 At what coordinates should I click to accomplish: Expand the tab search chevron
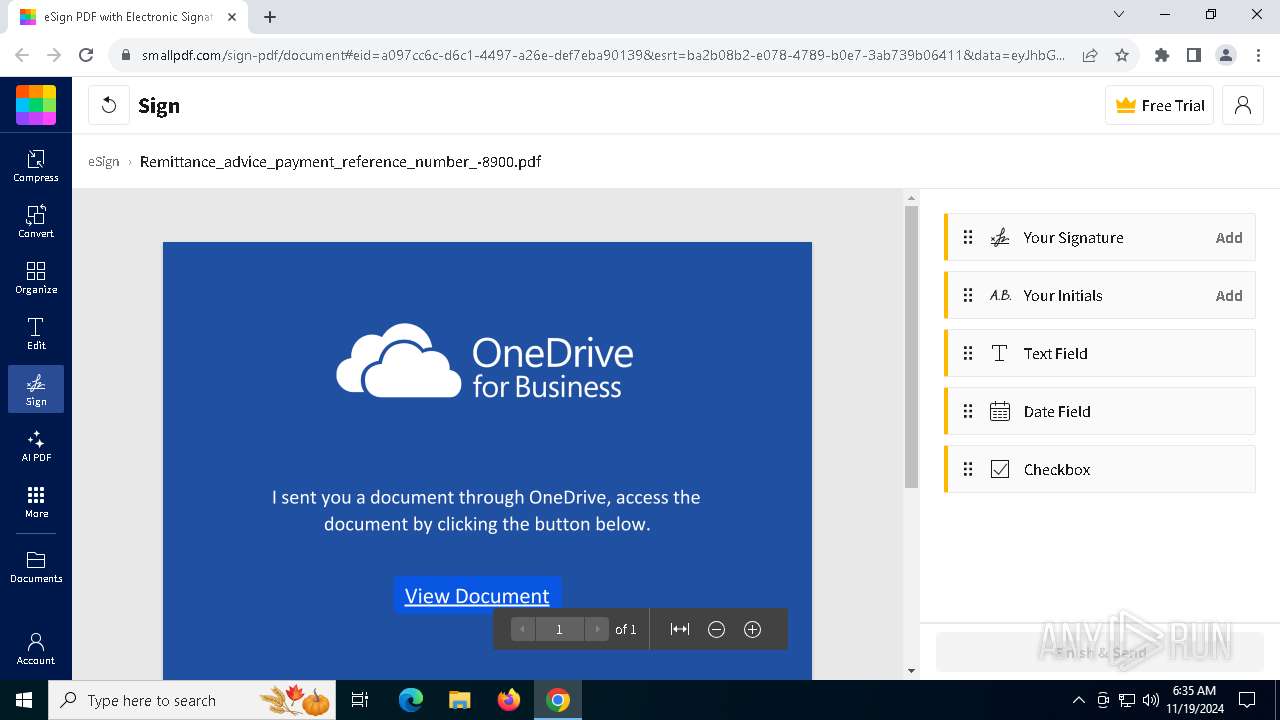(x=1119, y=15)
